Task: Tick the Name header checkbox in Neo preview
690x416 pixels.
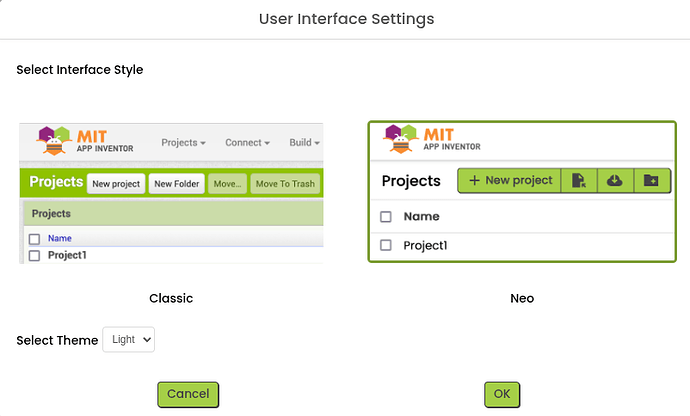Action: (386, 216)
